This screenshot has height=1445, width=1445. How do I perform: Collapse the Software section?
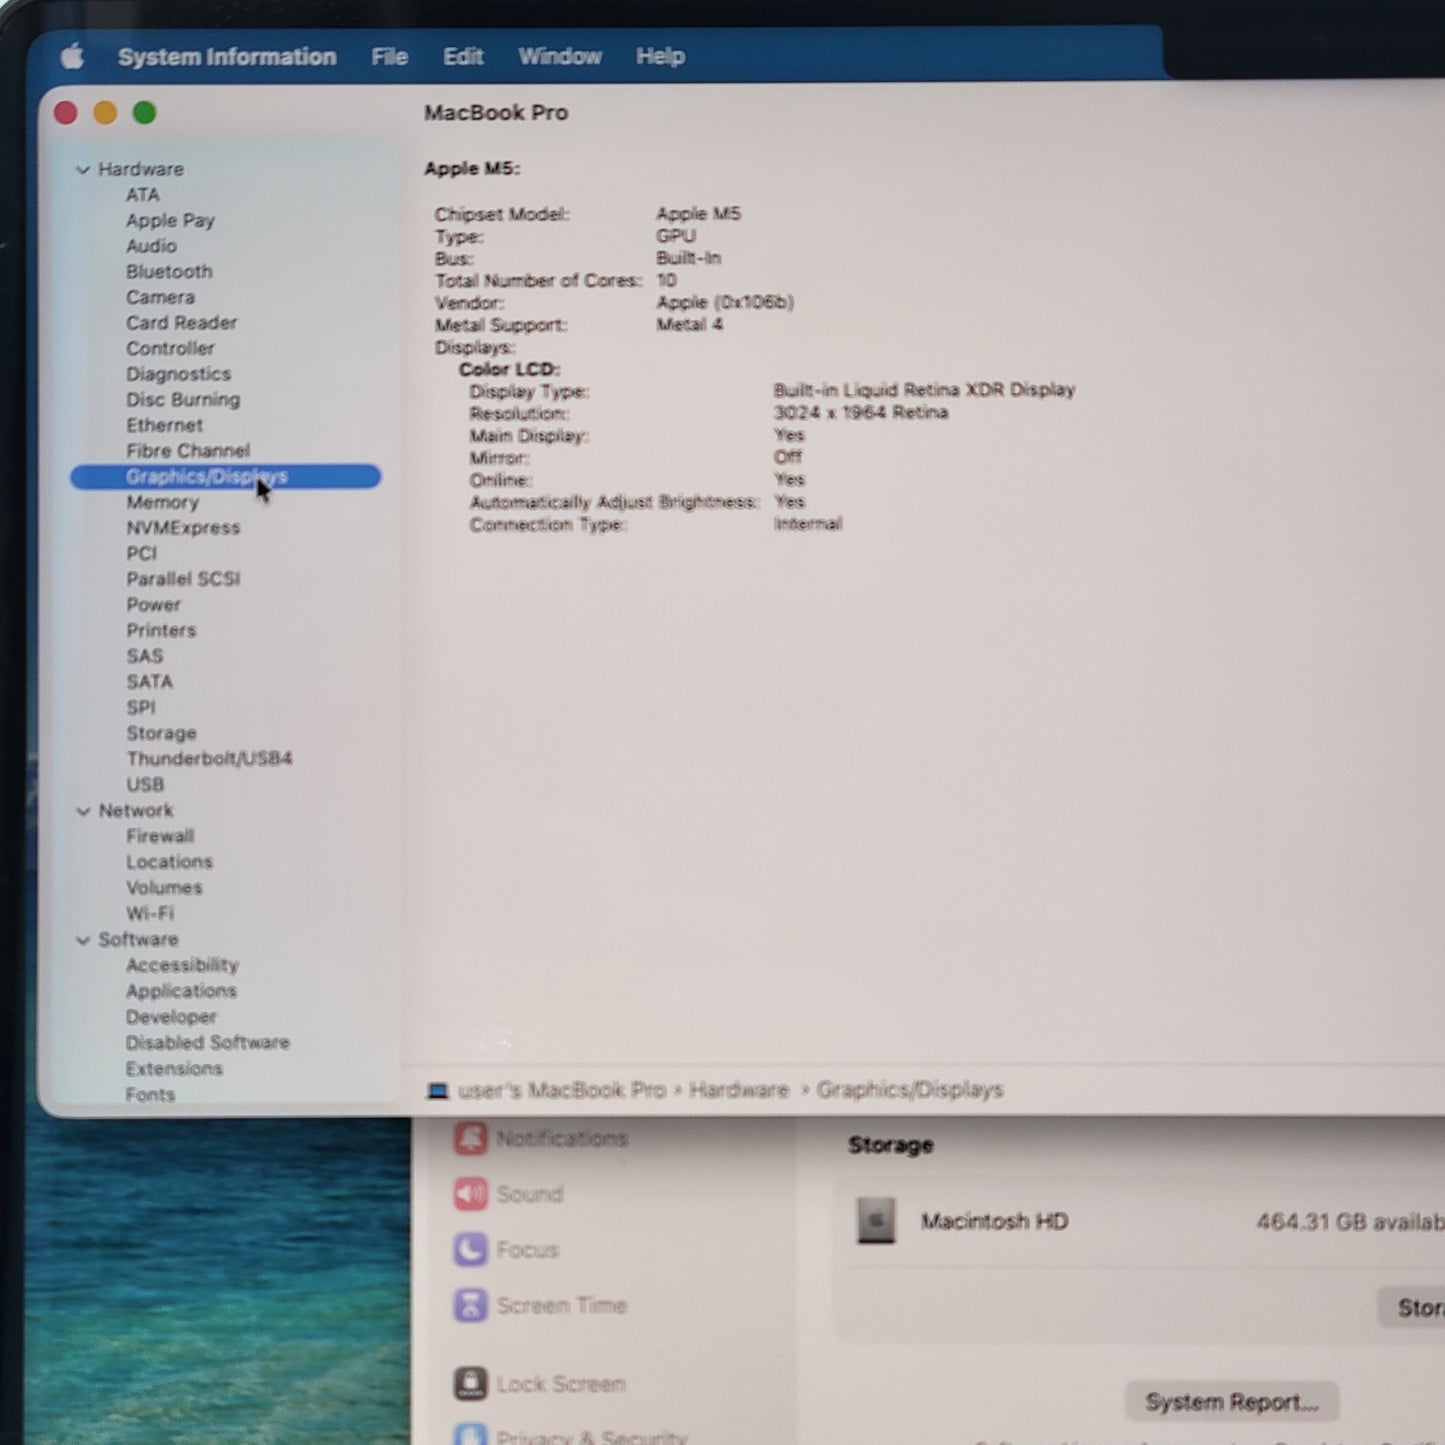click(x=83, y=940)
